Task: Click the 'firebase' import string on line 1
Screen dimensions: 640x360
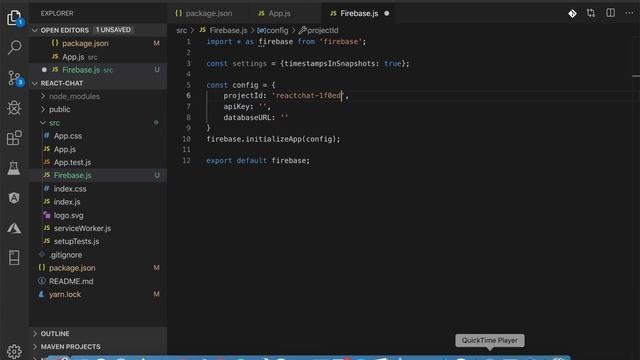Action: pos(341,42)
